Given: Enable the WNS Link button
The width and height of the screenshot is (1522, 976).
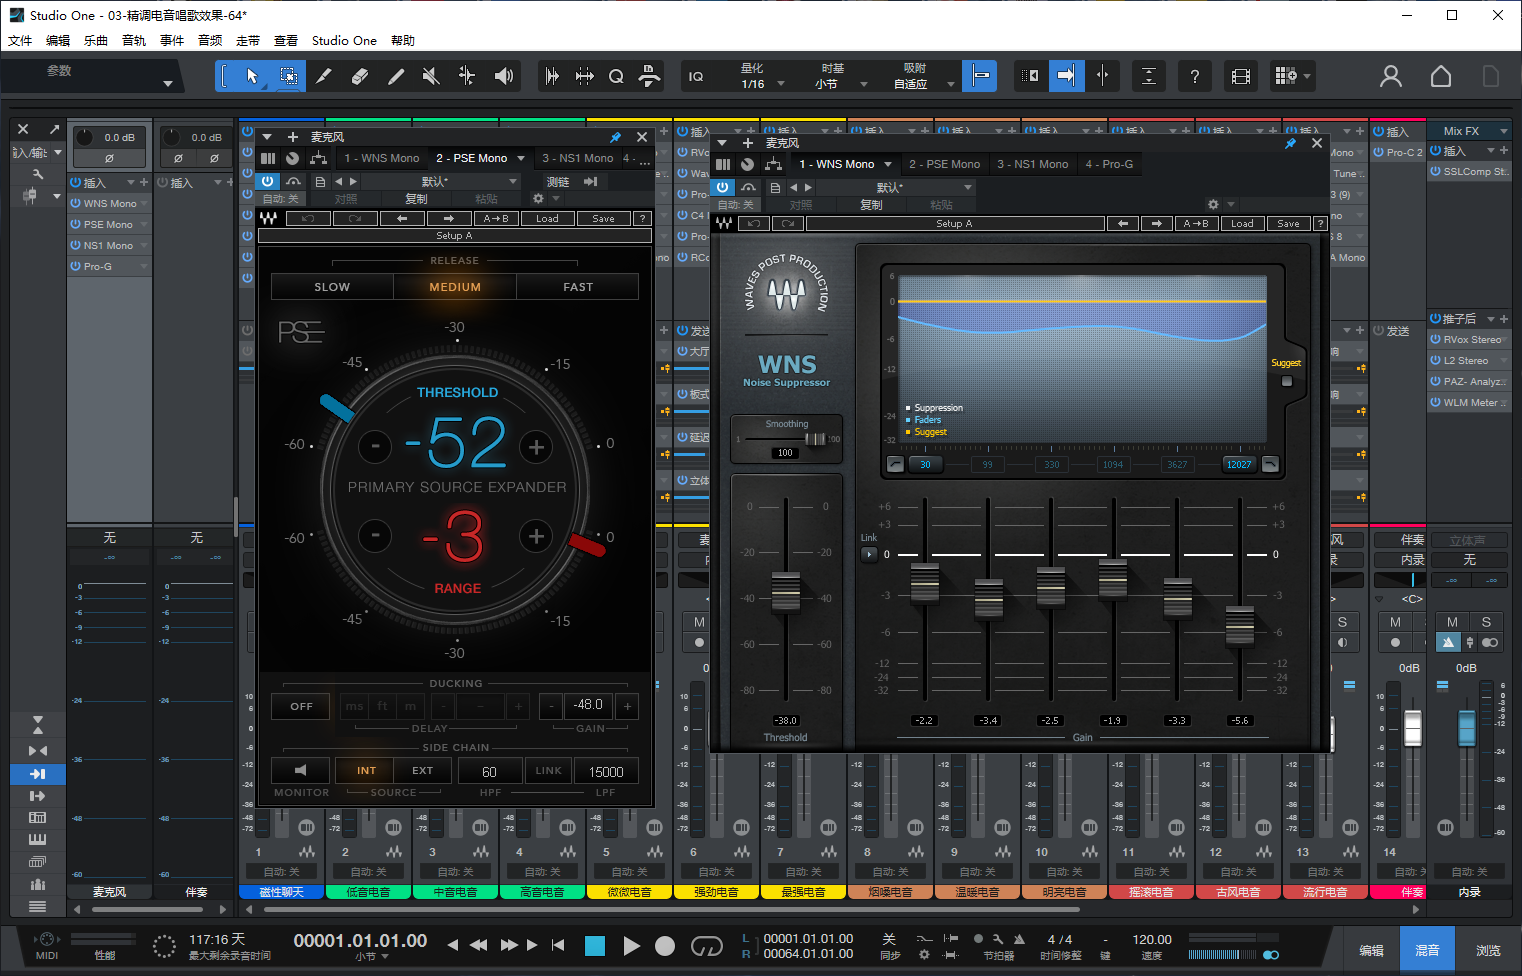Looking at the screenshot, I should click(868, 554).
